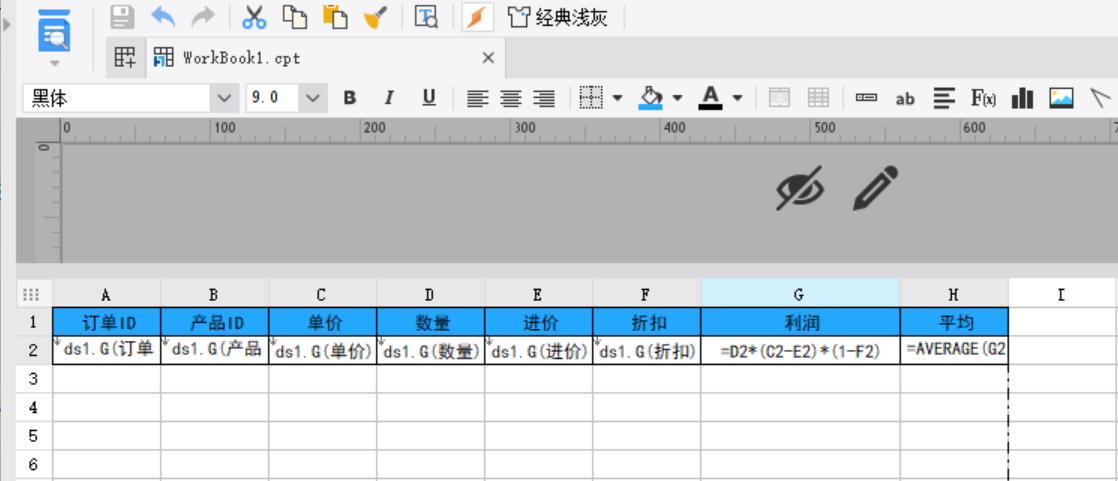Select the 单价 header cell
Screen dimensions: 1118x481
323,322
